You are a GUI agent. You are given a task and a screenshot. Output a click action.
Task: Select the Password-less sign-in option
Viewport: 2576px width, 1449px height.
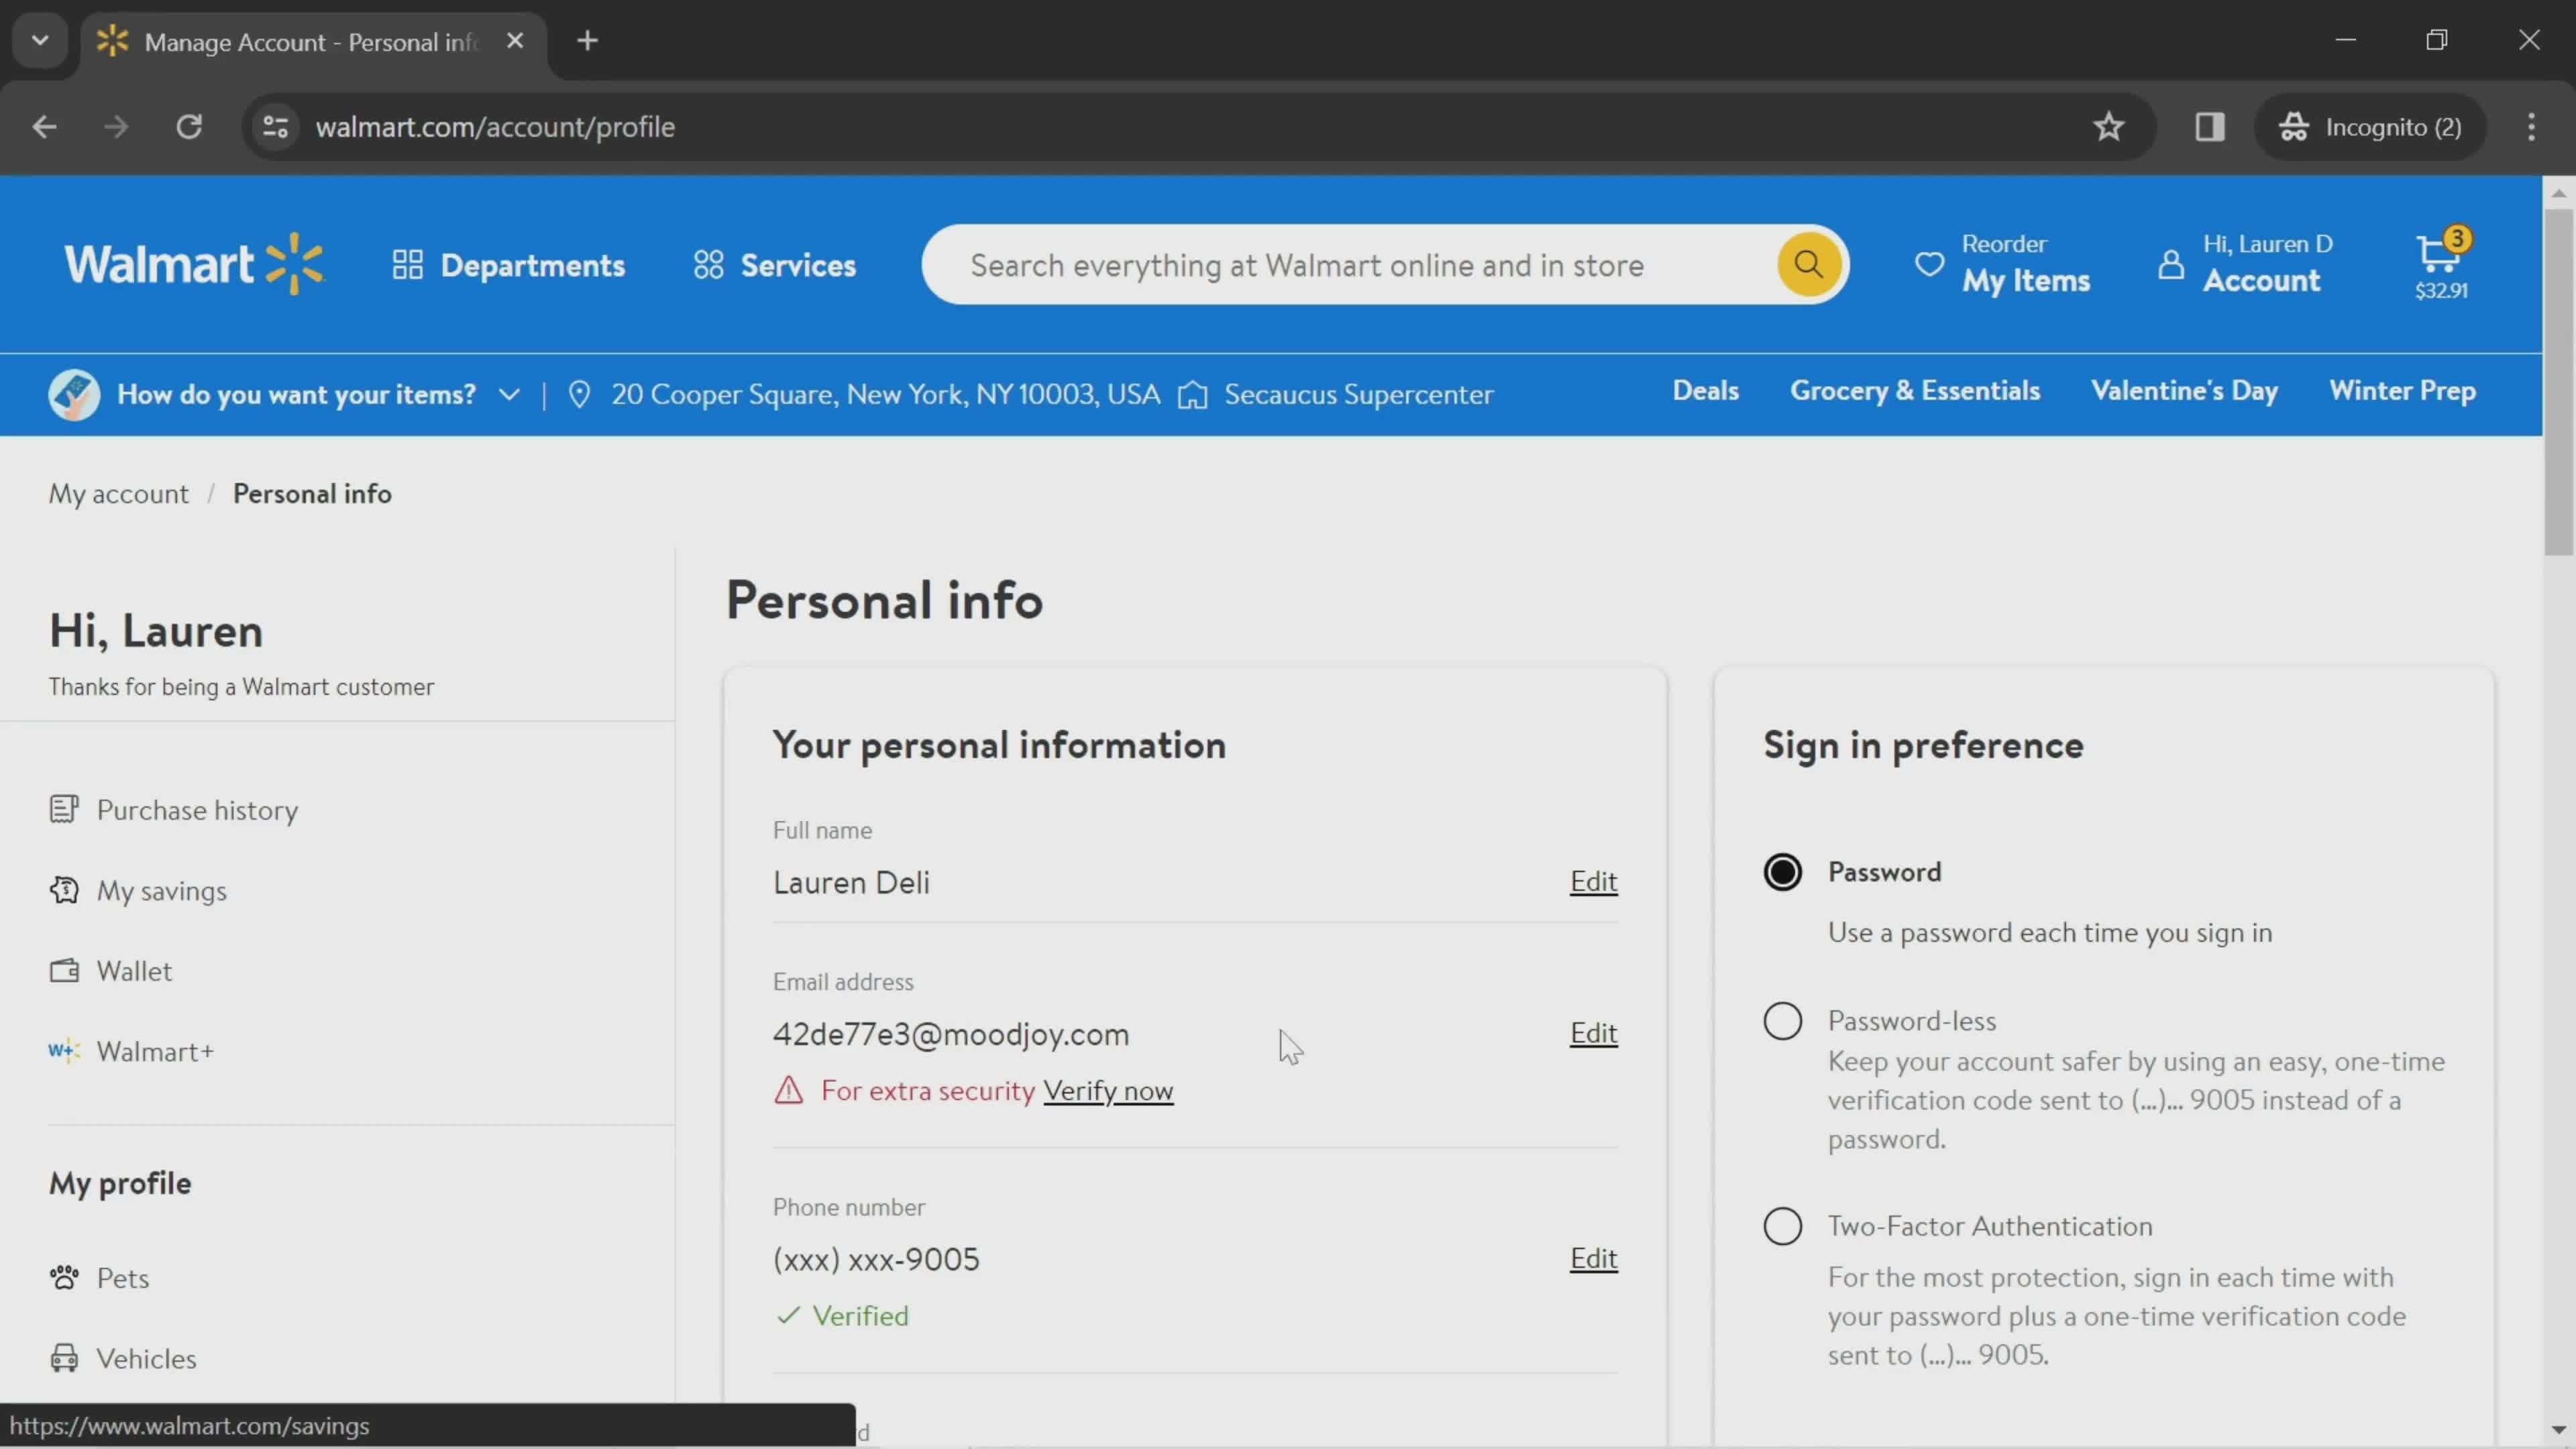(1782, 1021)
